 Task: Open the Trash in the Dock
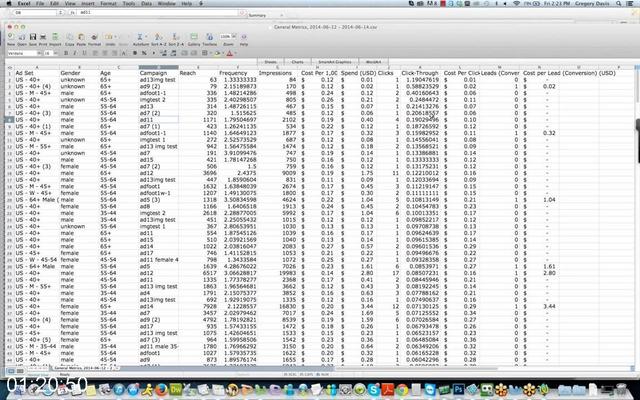622,389
